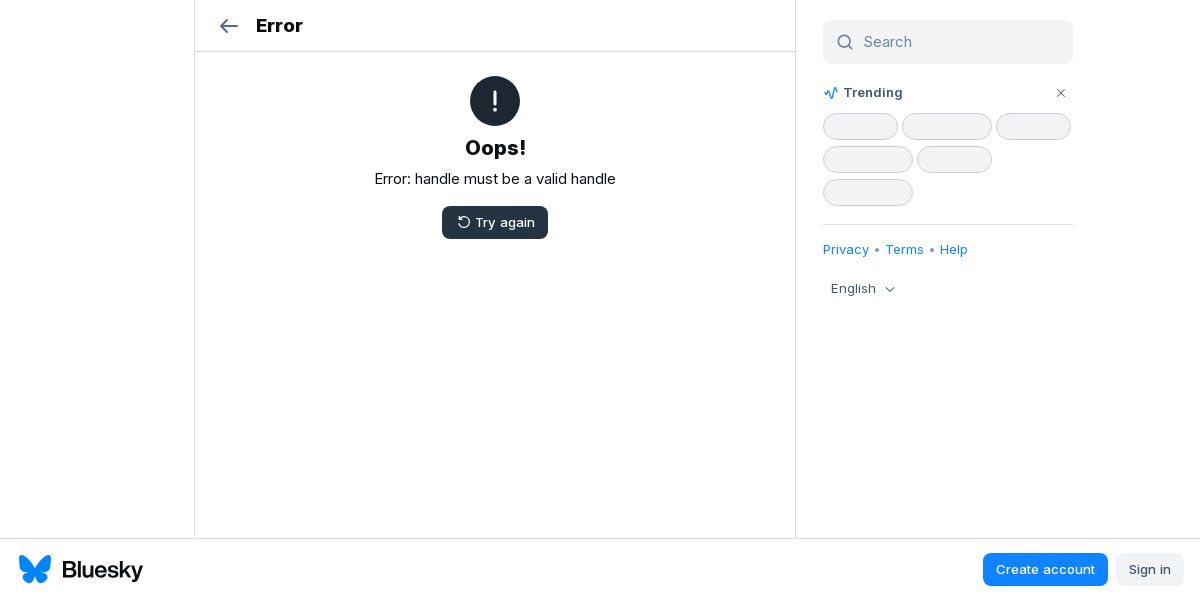Screen dimensions: 1200x600
Task: Click the Trending heading label
Action: 873,93
